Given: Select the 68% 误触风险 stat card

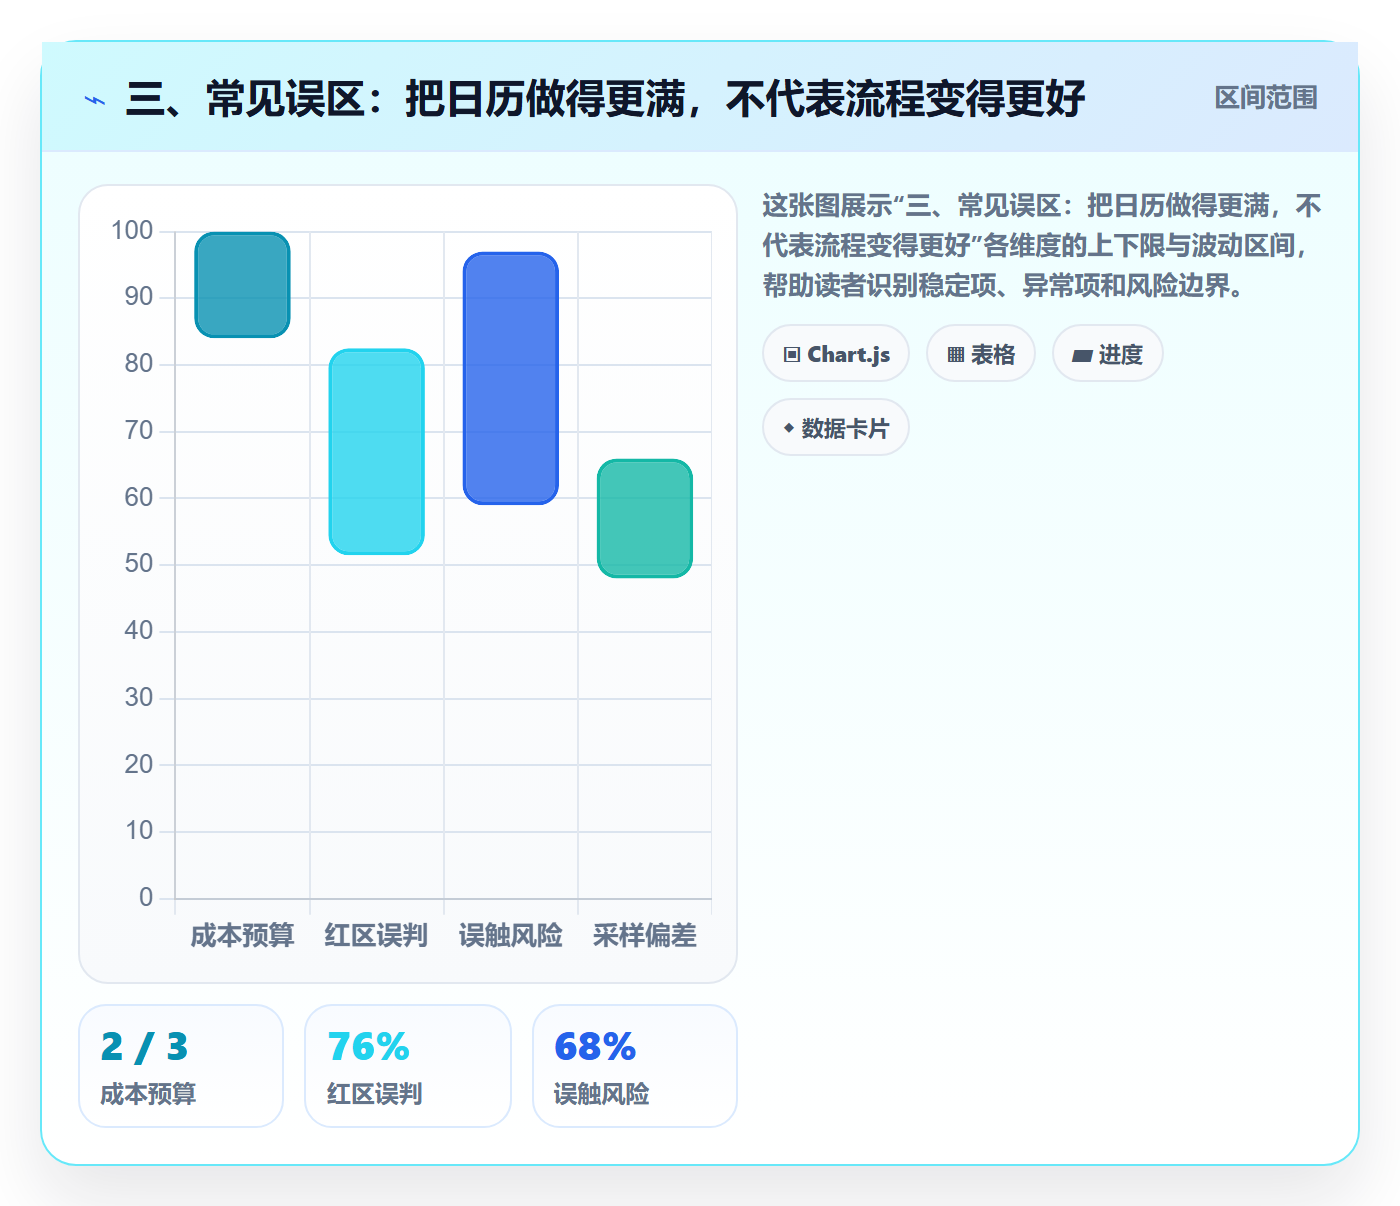Looking at the screenshot, I should [635, 1066].
